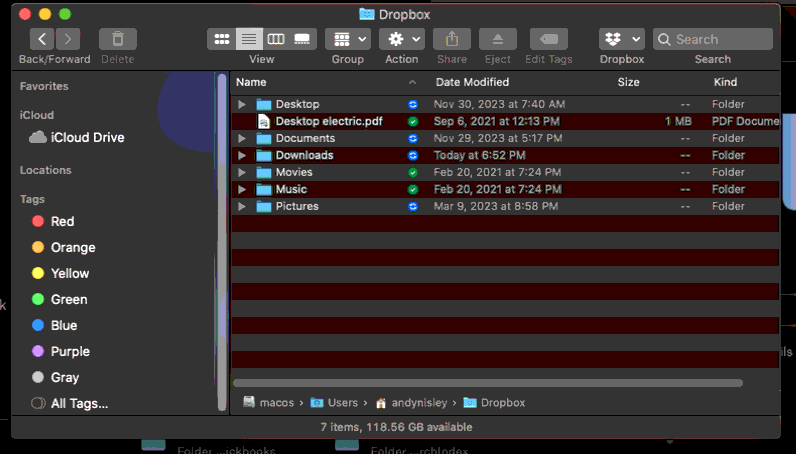Click the Favorites sidebar heading
Image resolution: width=796 pixels, height=454 pixels.
44,86
